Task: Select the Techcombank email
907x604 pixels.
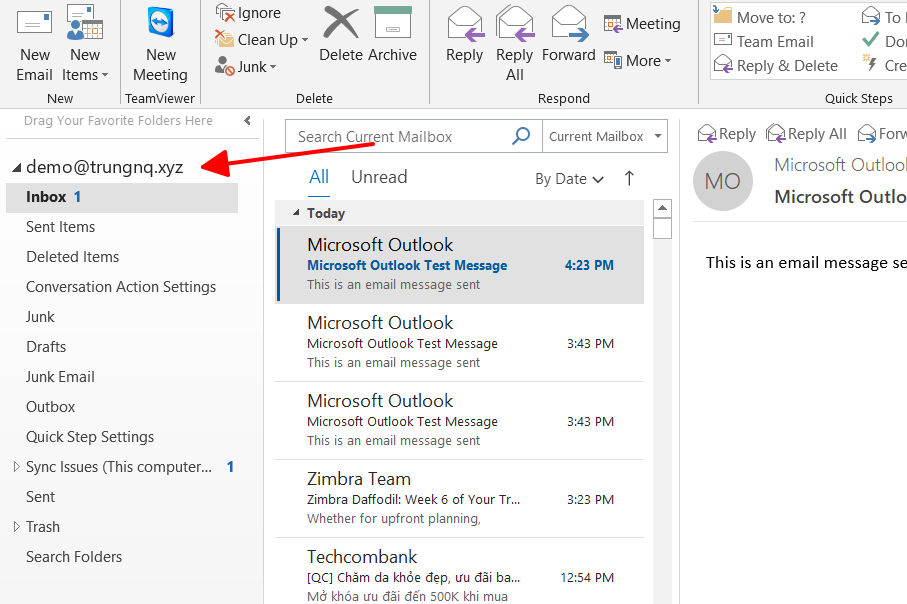Action: [x=460, y=573]
